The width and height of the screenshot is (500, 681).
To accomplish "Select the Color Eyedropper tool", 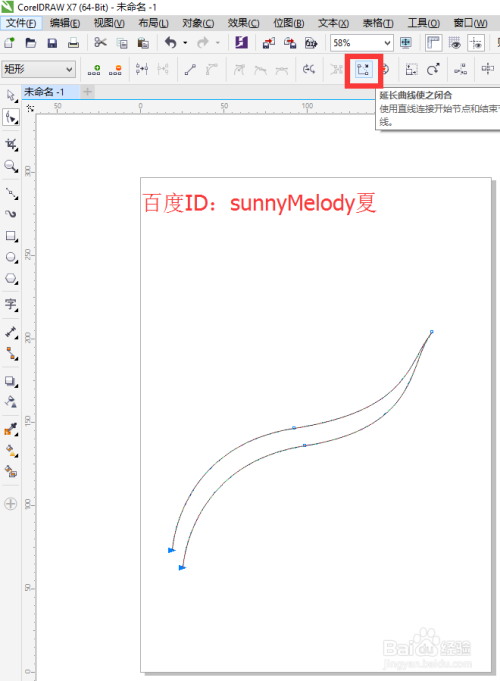I will (11, 429).
